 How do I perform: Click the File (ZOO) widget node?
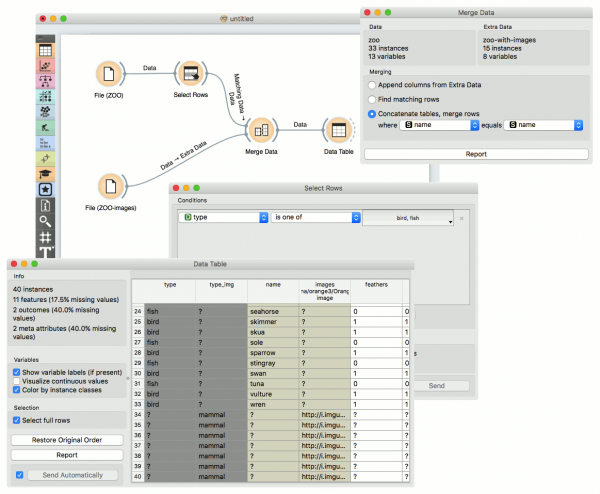(109, 74)
